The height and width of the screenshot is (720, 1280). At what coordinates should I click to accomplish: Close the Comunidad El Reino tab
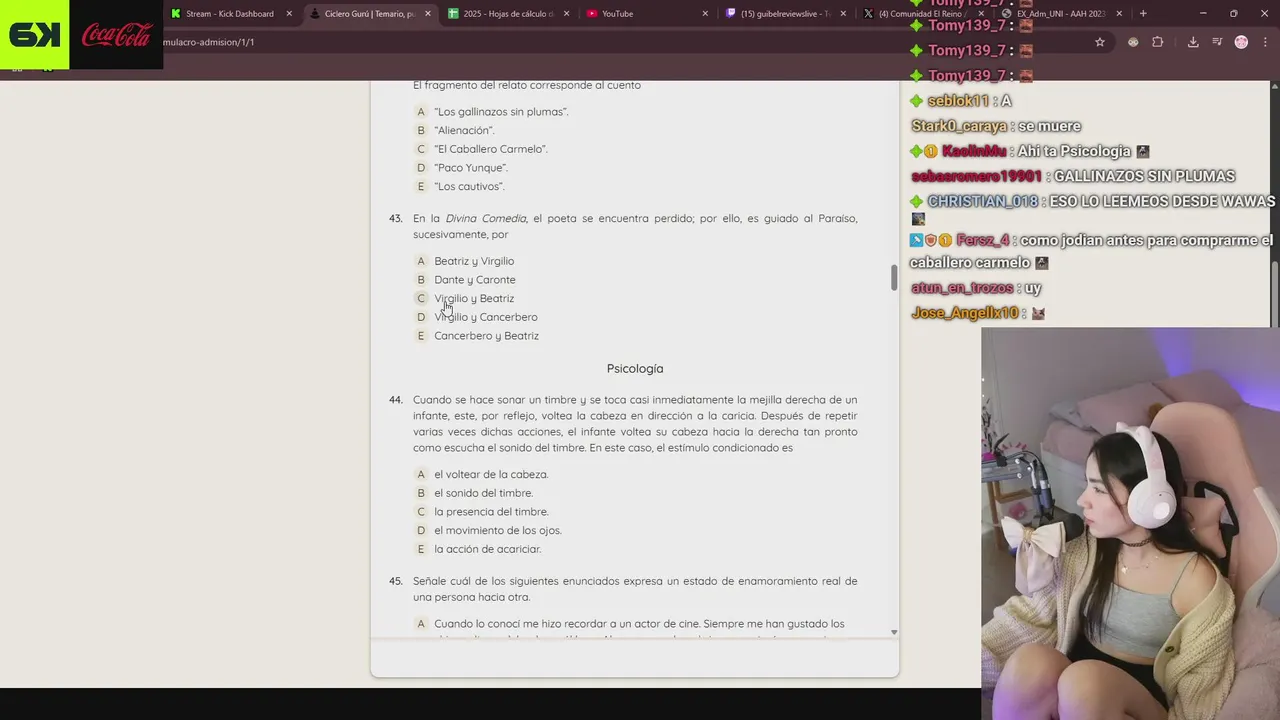[982, 14]
